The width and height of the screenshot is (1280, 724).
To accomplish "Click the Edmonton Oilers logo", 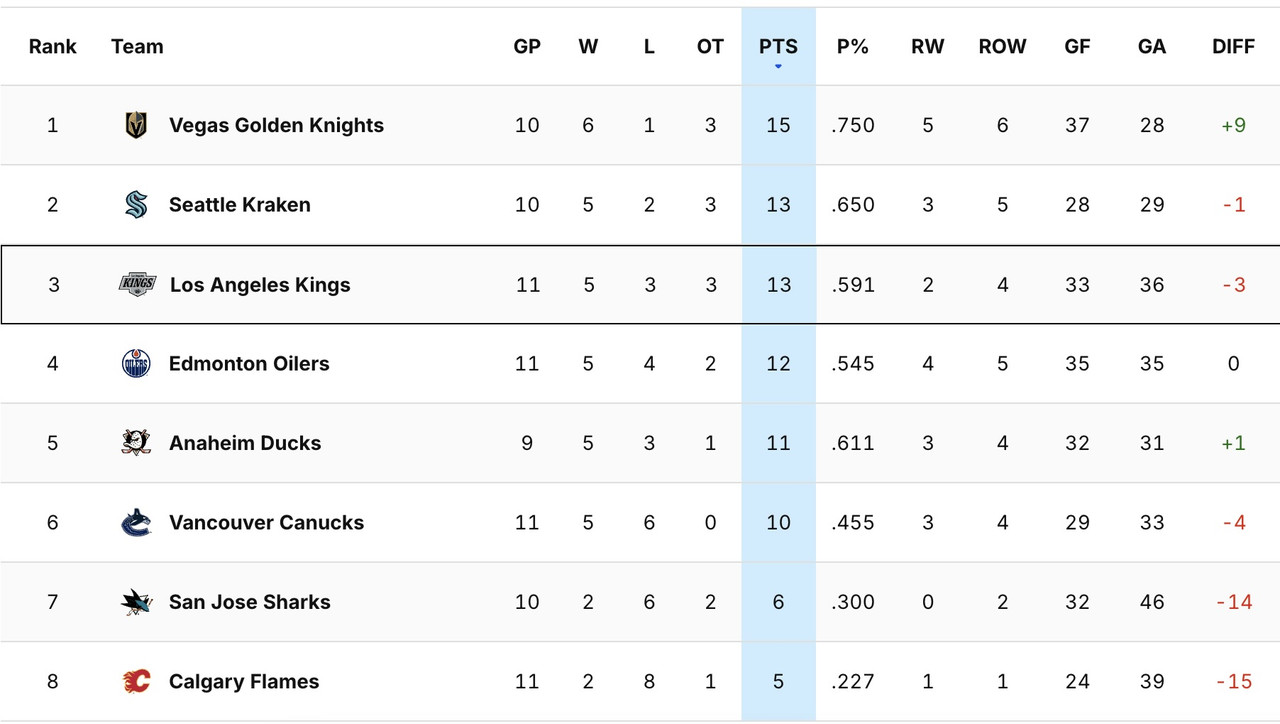I will pos(137,363).
